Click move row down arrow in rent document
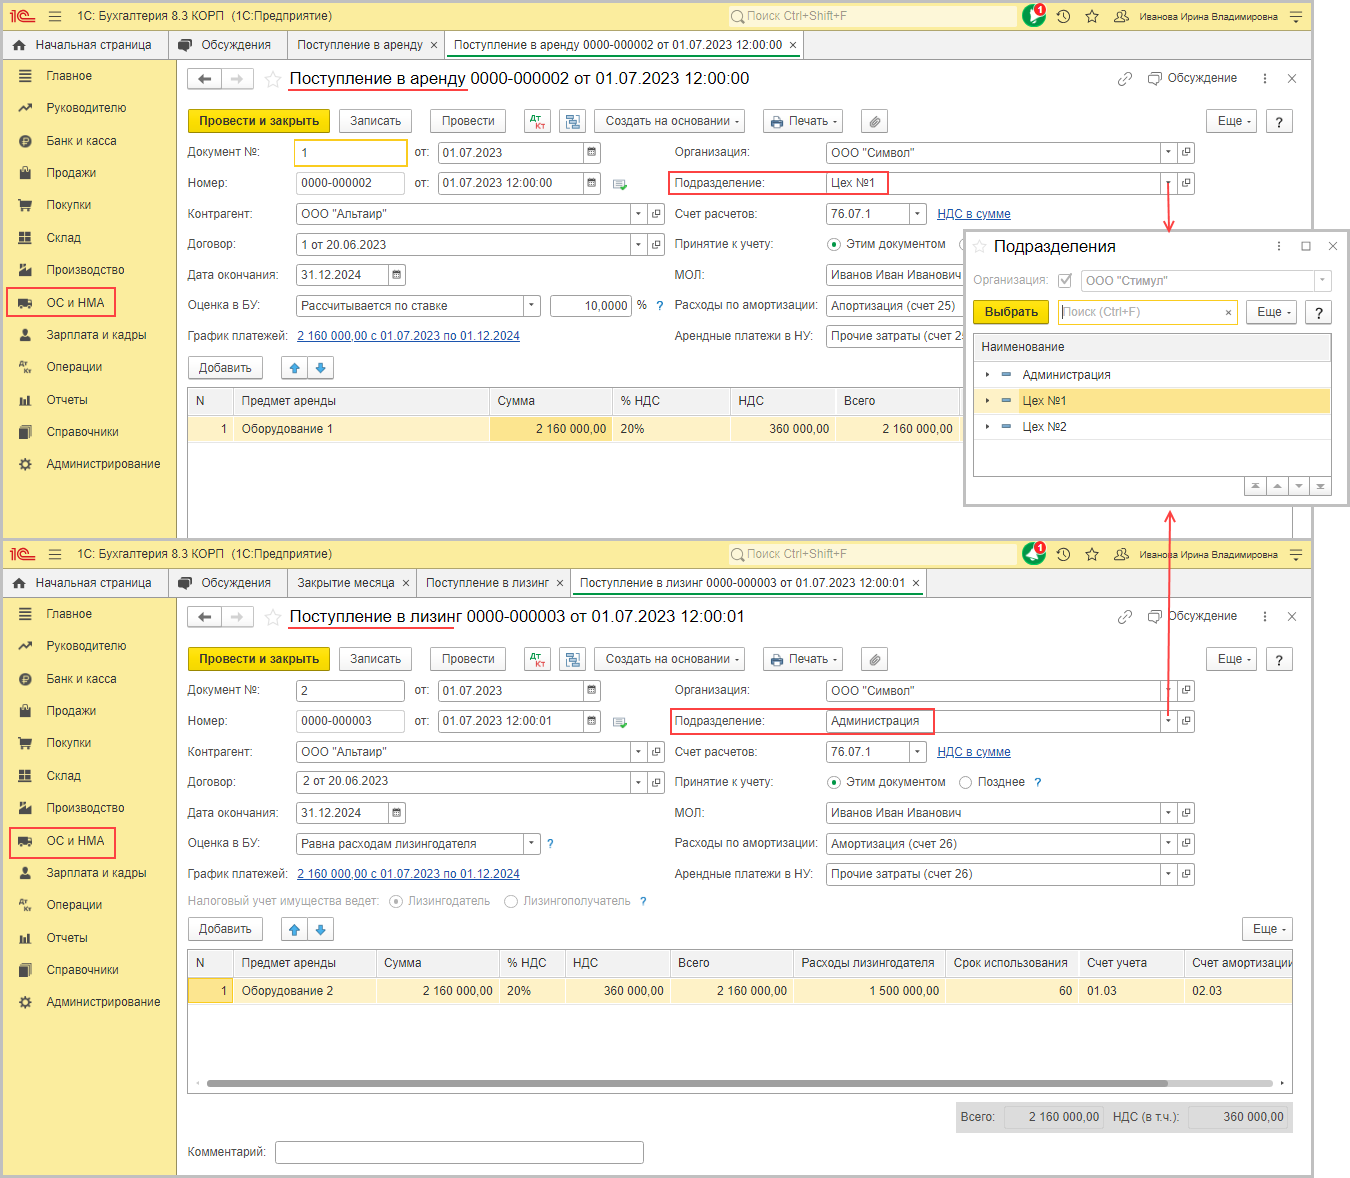This screenshot has width=1350, height=1178. click(320, 368)
